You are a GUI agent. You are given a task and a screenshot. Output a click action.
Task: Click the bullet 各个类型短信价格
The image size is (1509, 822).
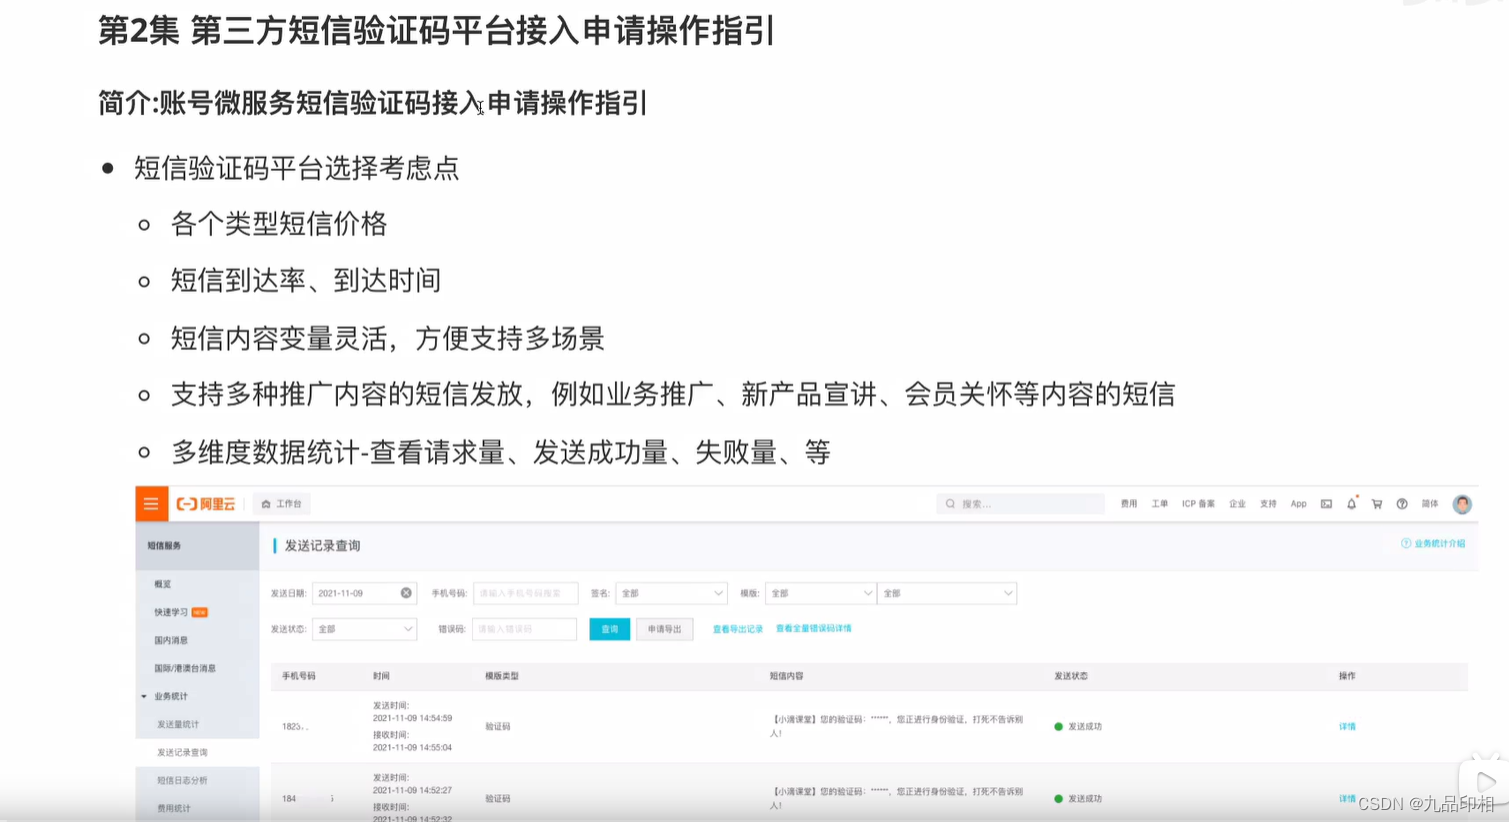pyautogui.click(x=279, y=224)
